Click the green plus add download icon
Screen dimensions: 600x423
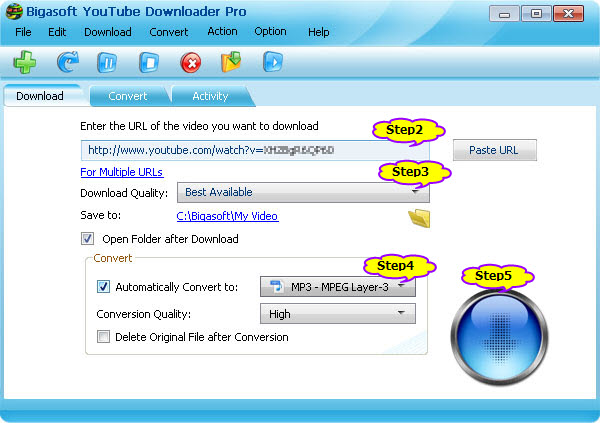click(x=25, y=62)
